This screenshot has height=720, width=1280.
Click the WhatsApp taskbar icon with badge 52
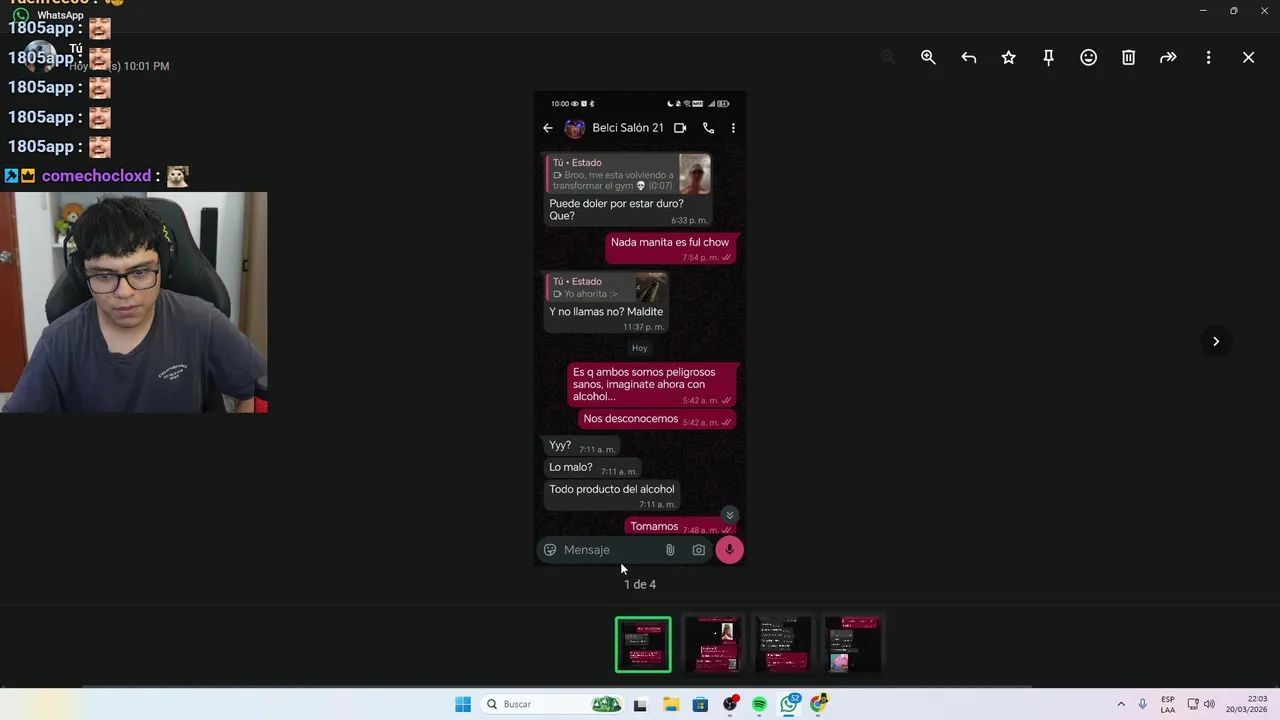(790, 704)
